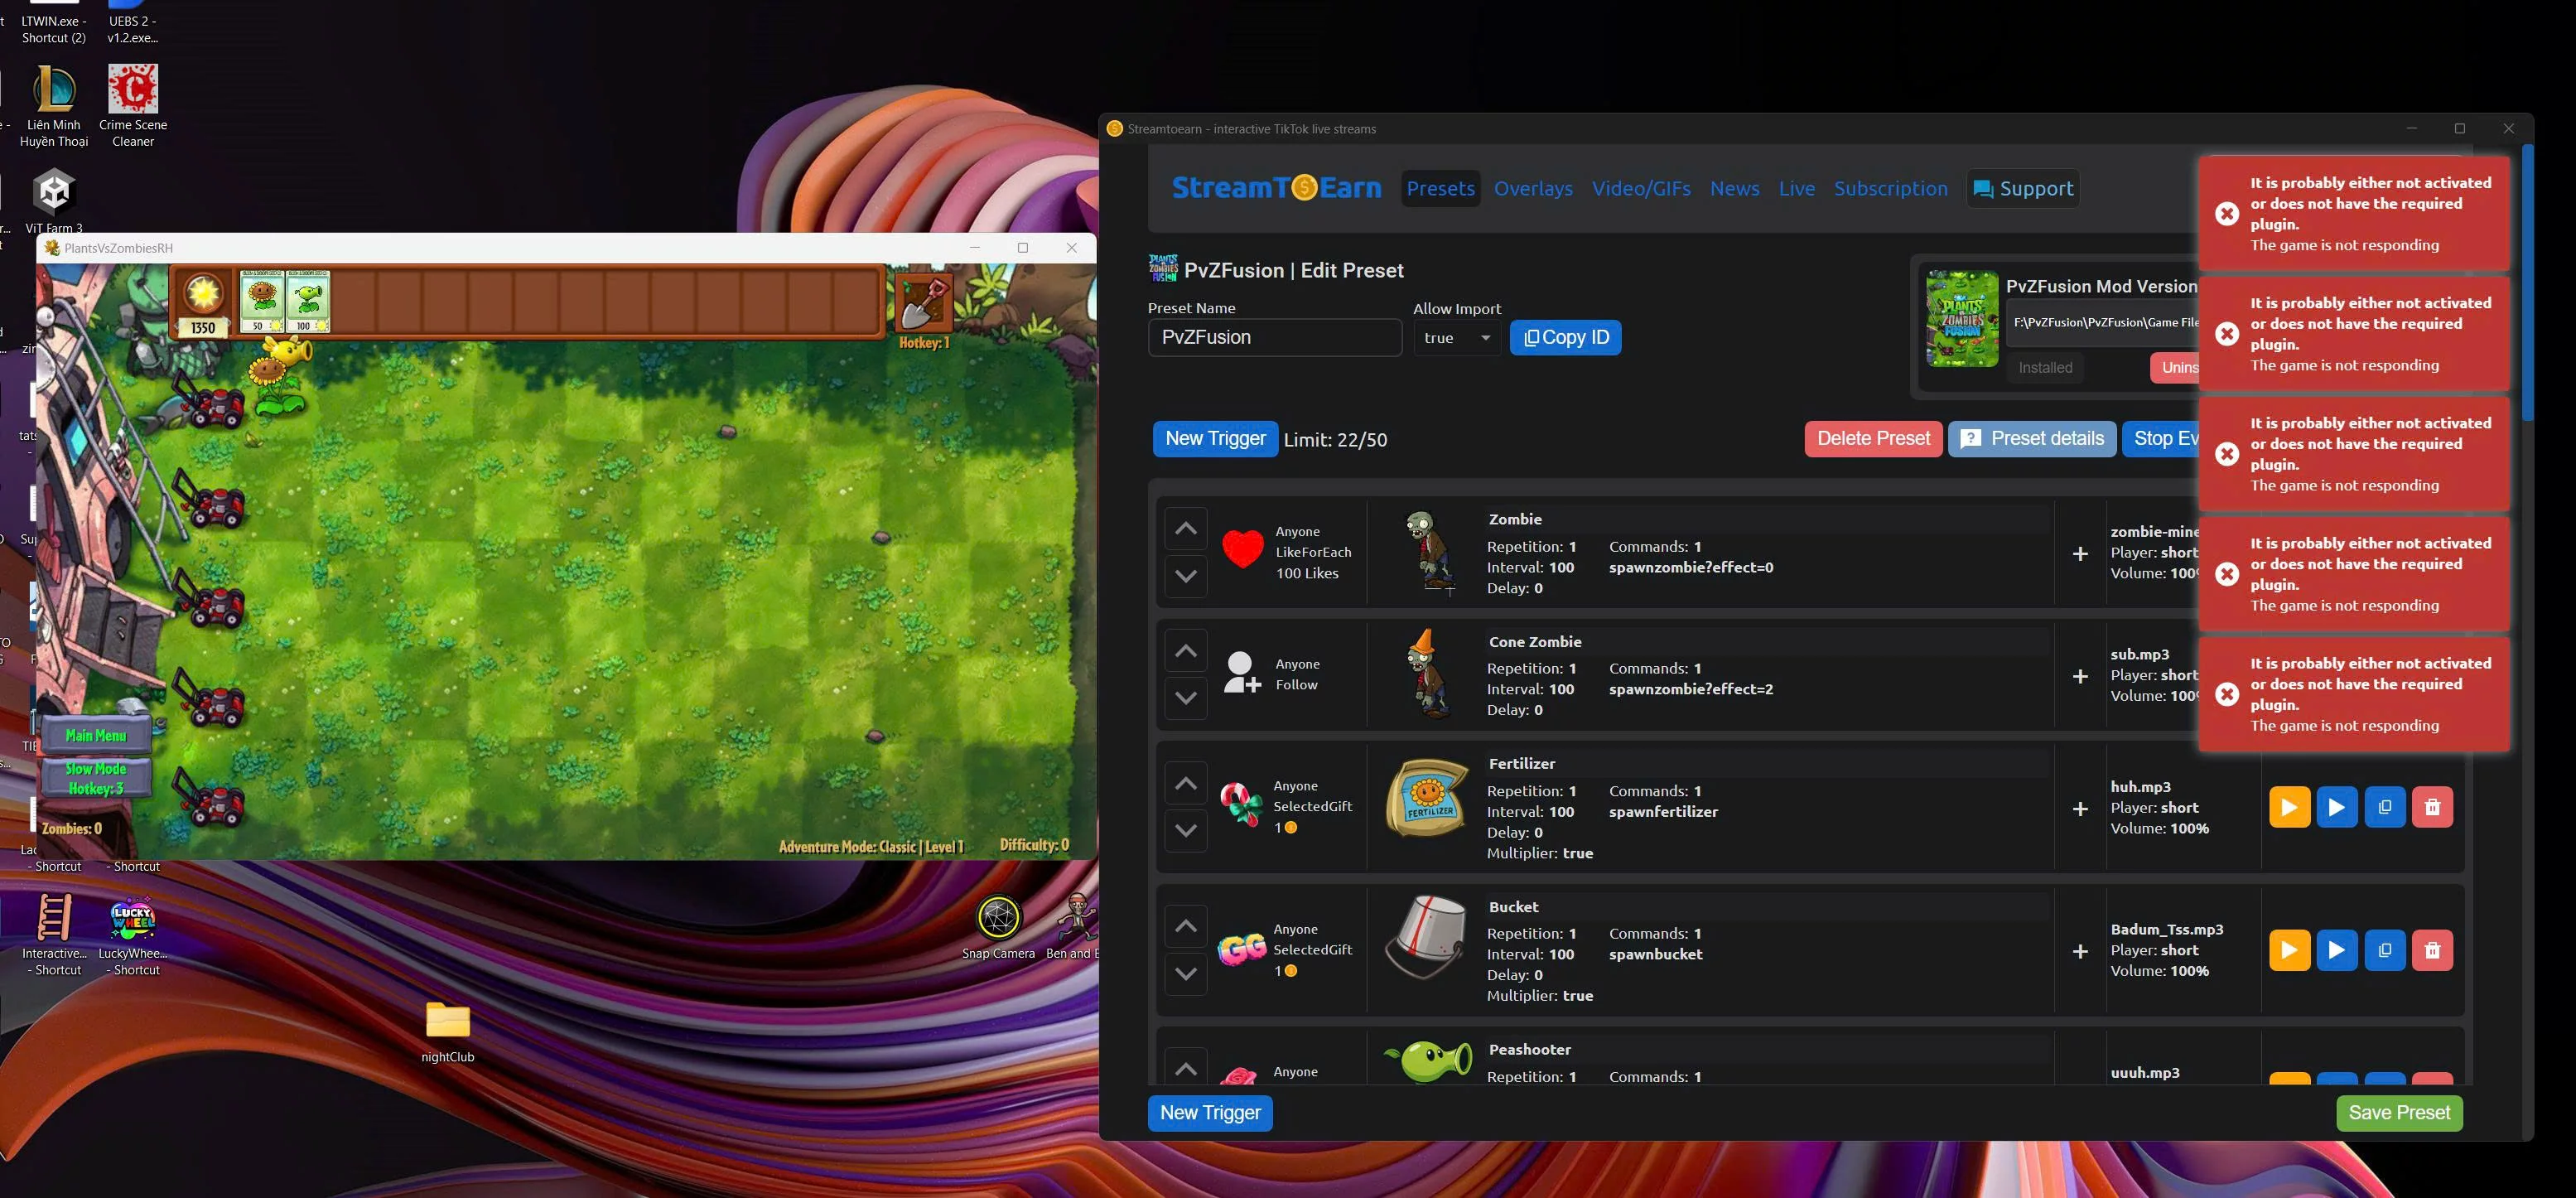Click the top New Trigger button
Image resolution: width=2576 pixels, height=1198 pixels.
point(1215,439)
